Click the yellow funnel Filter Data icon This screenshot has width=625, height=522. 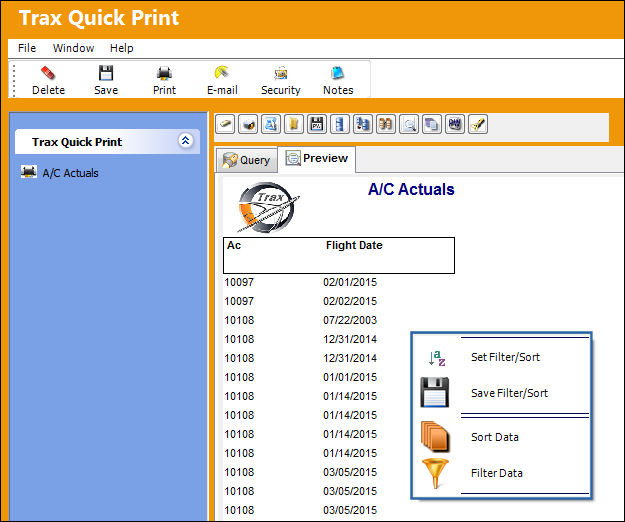pyautogui.click(x=435, y=473)
